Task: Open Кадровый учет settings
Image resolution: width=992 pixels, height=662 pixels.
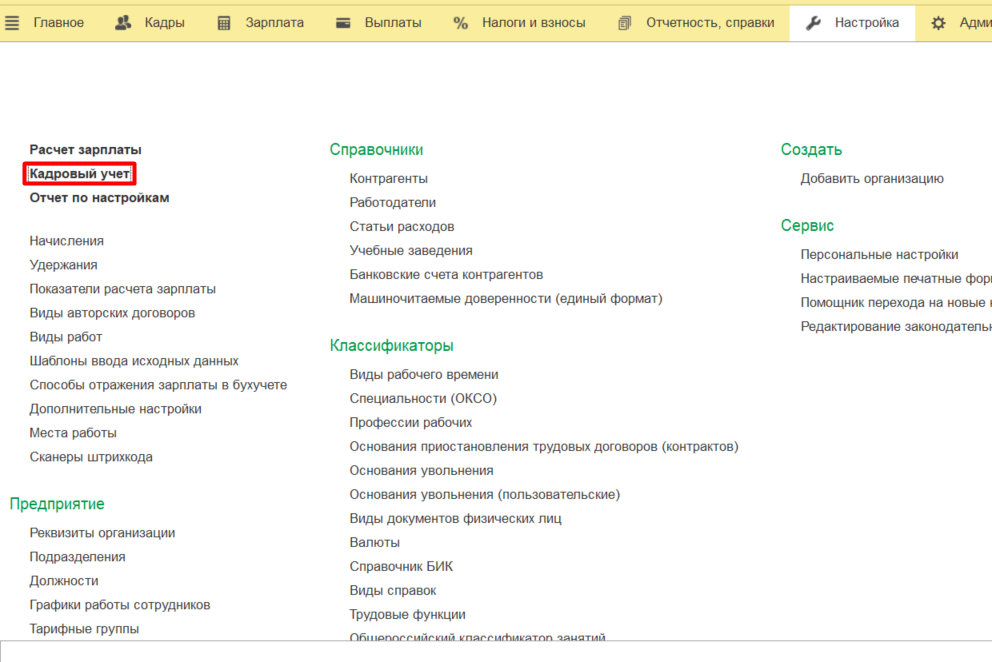Action: [80, 174]
